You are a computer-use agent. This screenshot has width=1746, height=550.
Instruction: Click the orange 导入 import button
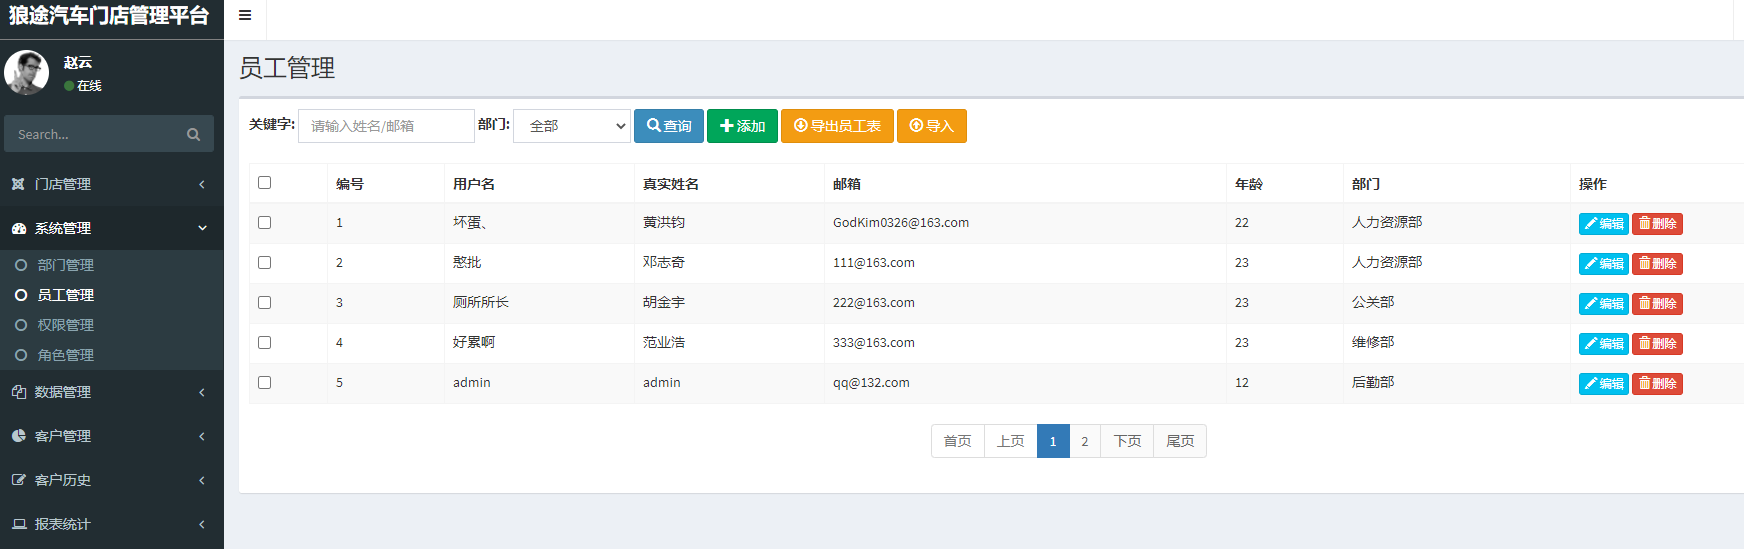932,126
